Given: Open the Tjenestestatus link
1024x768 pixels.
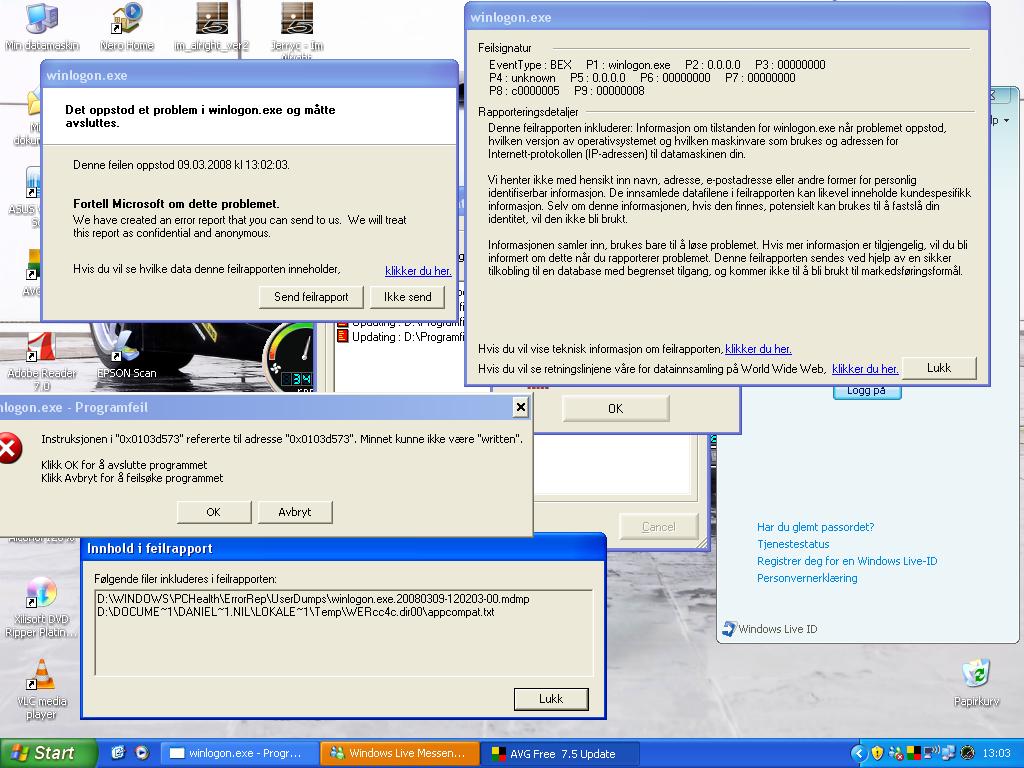Looking at the screenshot, I should click(793, 544).
